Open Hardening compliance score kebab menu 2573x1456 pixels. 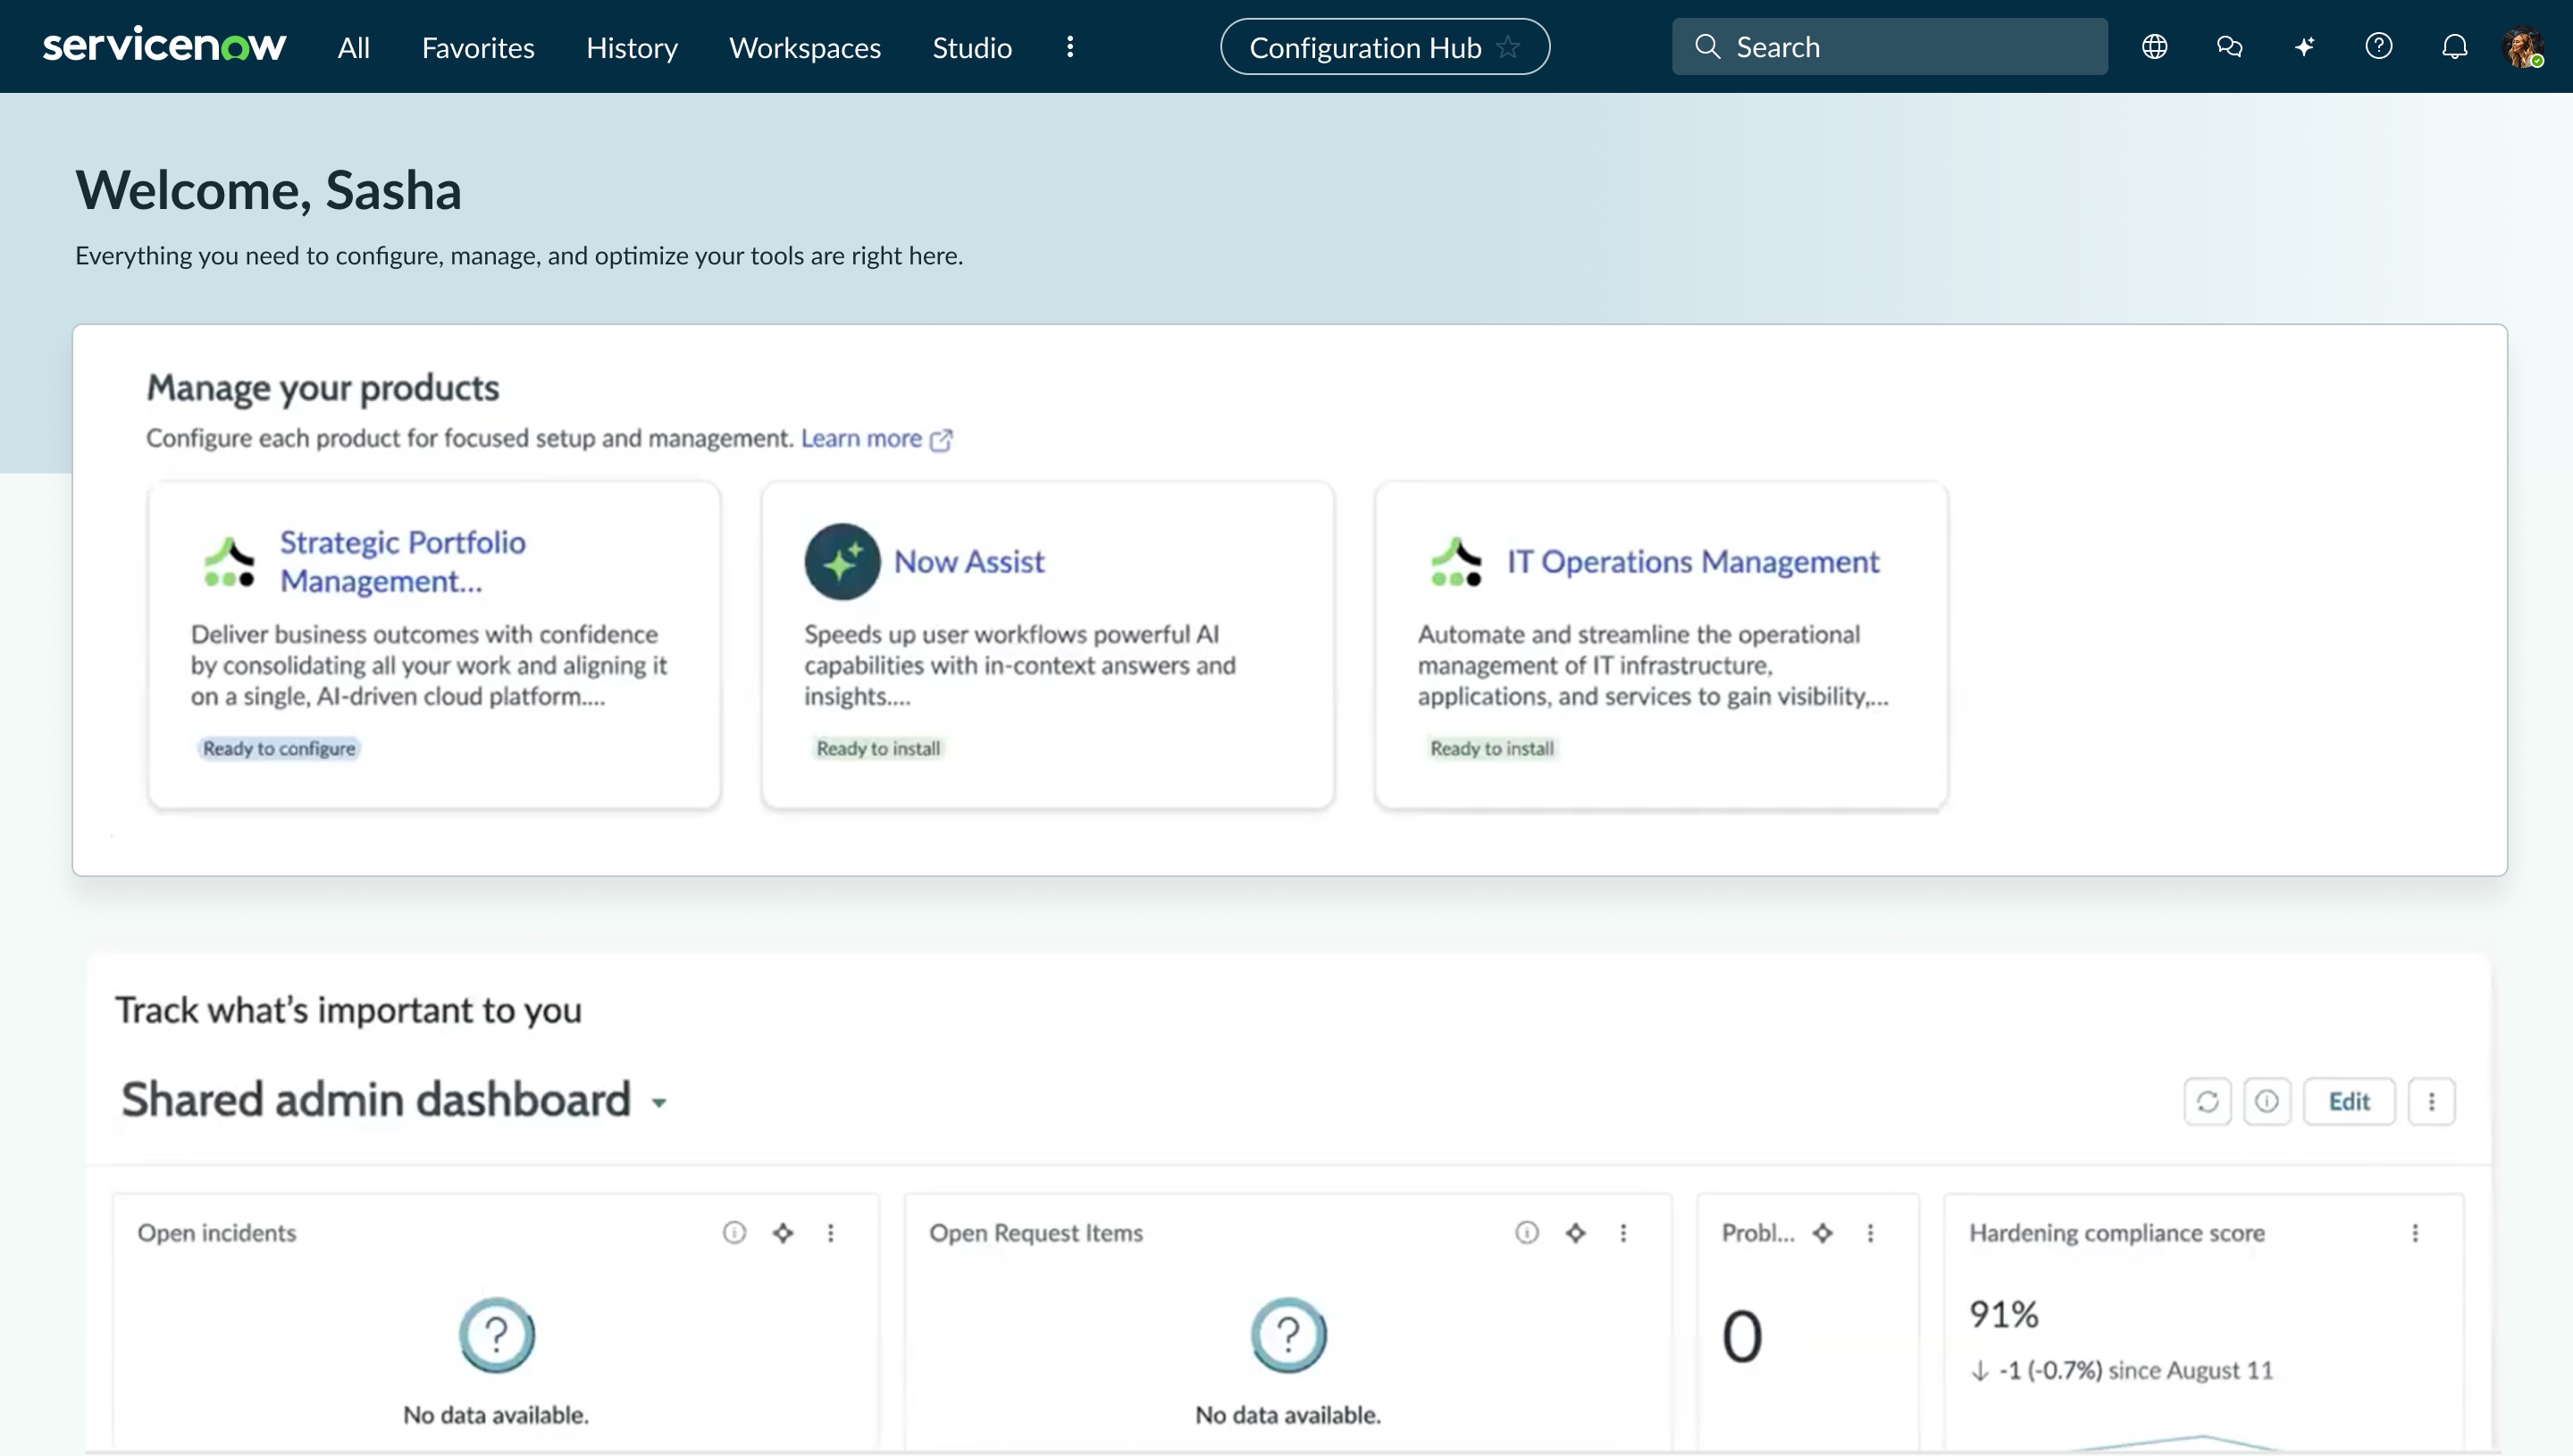point(2415,1232)
